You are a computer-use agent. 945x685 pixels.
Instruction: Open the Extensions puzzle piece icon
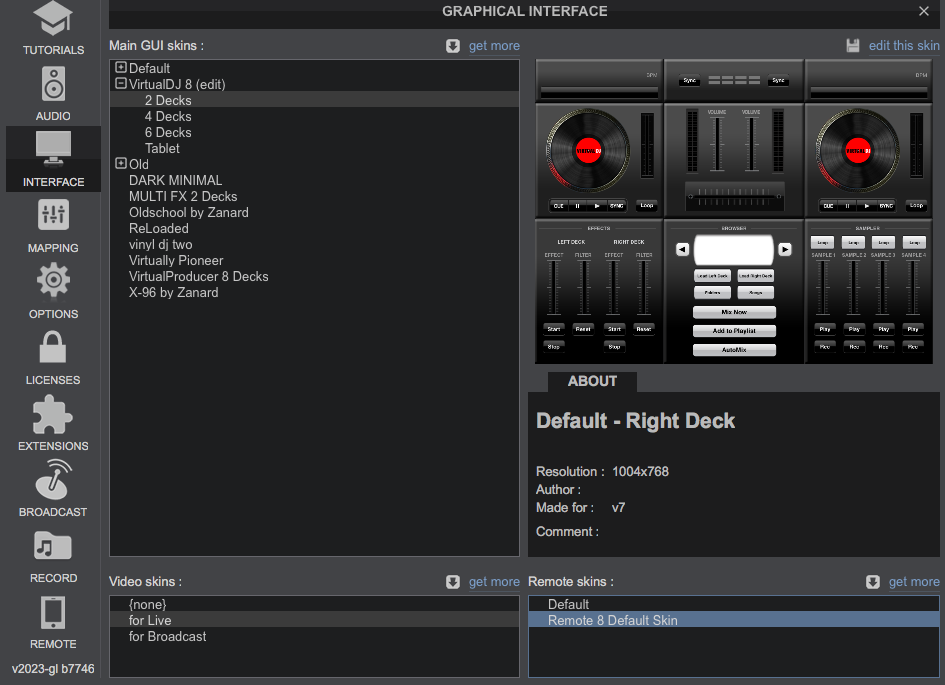(53, 414)
